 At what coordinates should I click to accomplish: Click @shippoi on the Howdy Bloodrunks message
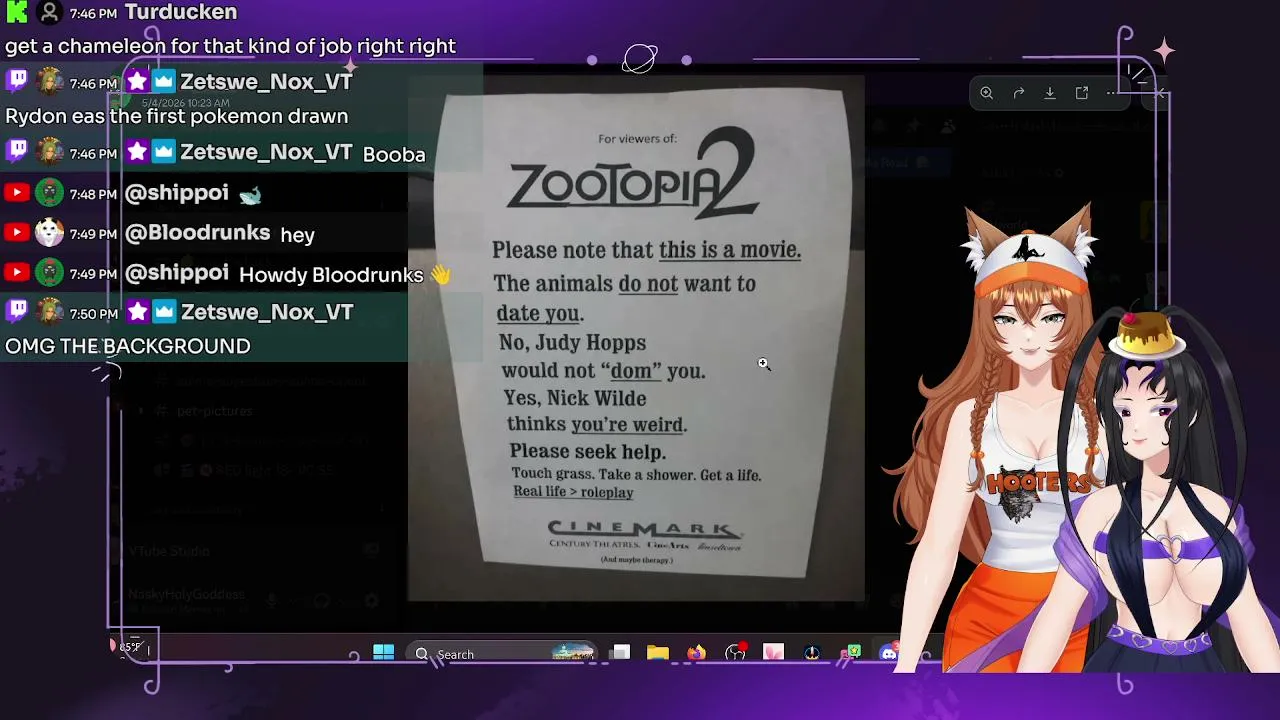click(177, 273)
